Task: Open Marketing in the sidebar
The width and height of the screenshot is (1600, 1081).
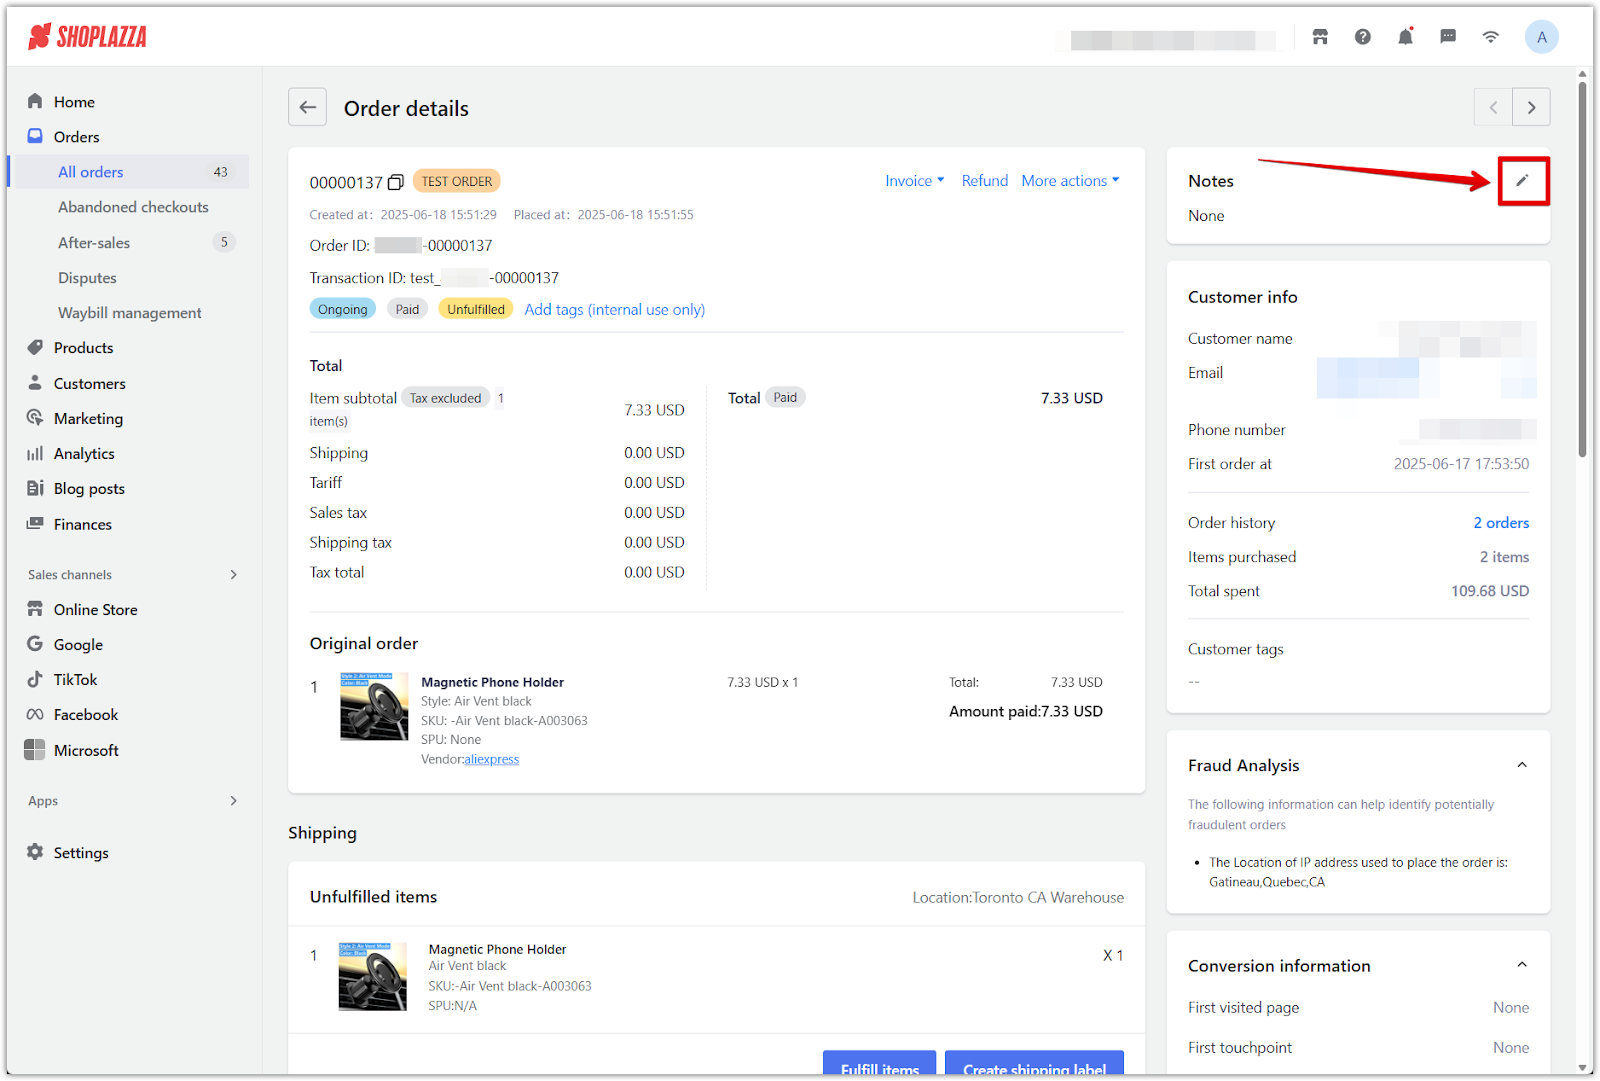Action: 88,419
